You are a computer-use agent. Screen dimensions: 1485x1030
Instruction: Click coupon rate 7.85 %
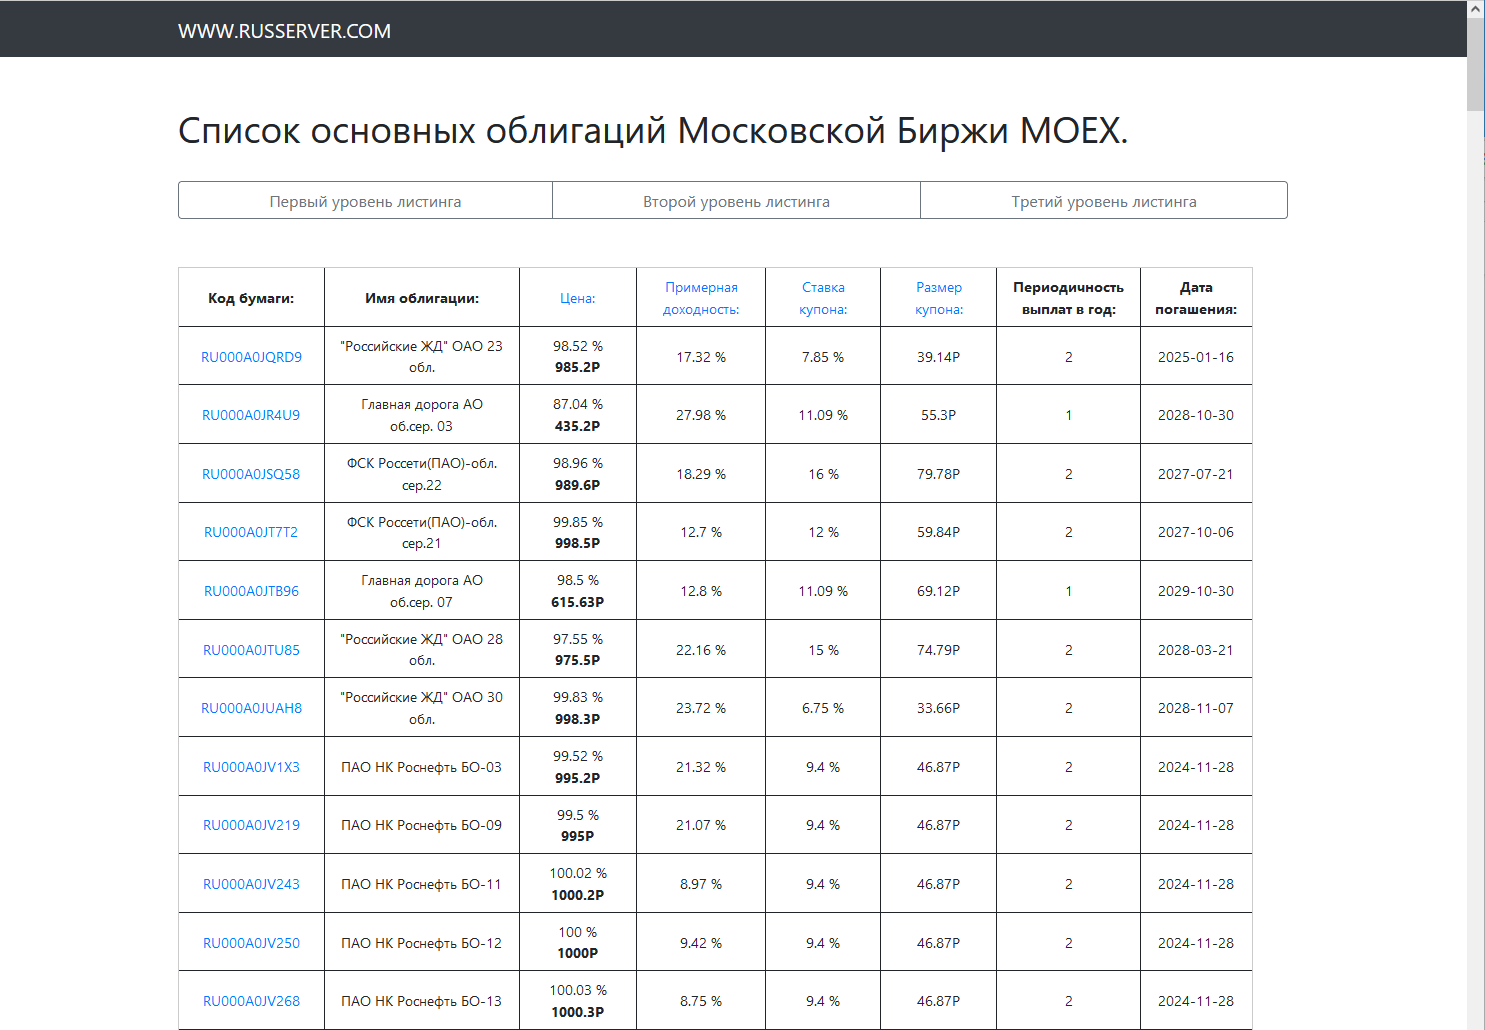823,357
